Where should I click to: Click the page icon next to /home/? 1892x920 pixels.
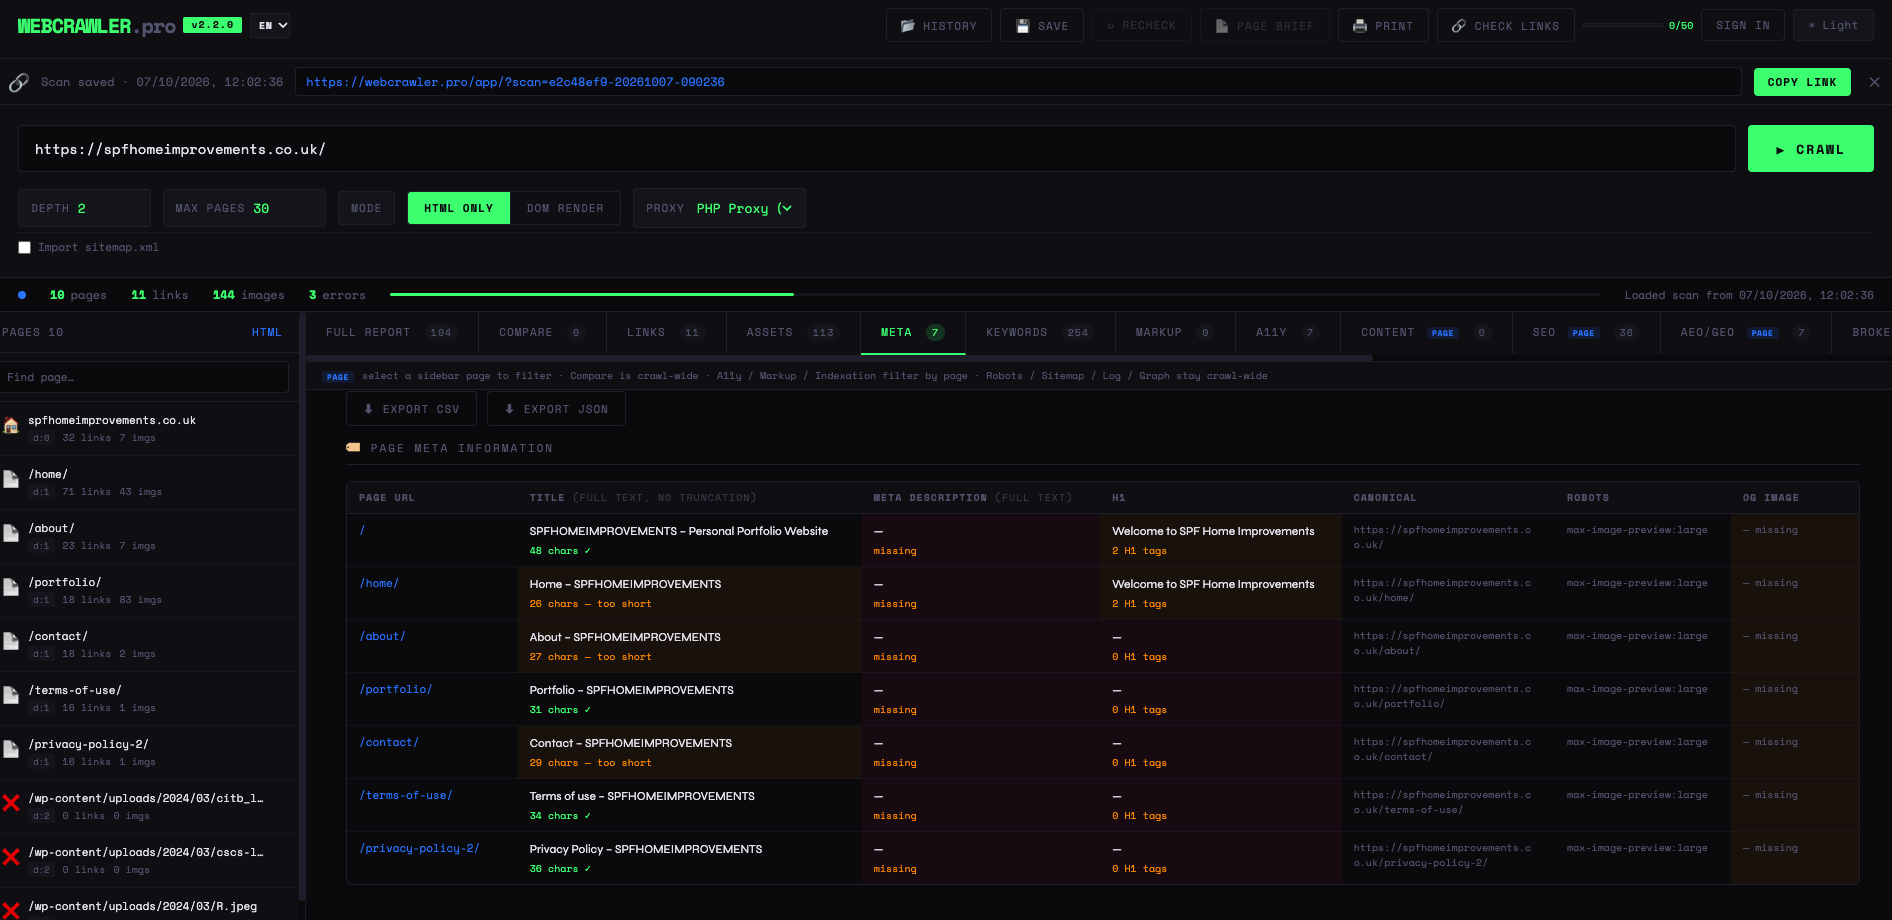click(11, 479)
